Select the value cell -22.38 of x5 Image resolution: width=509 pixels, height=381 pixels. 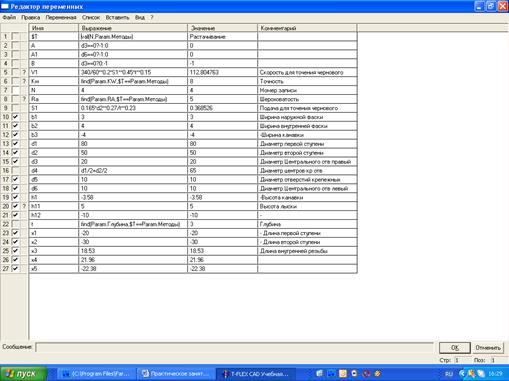pyautogui.click(x=222, y=269)
